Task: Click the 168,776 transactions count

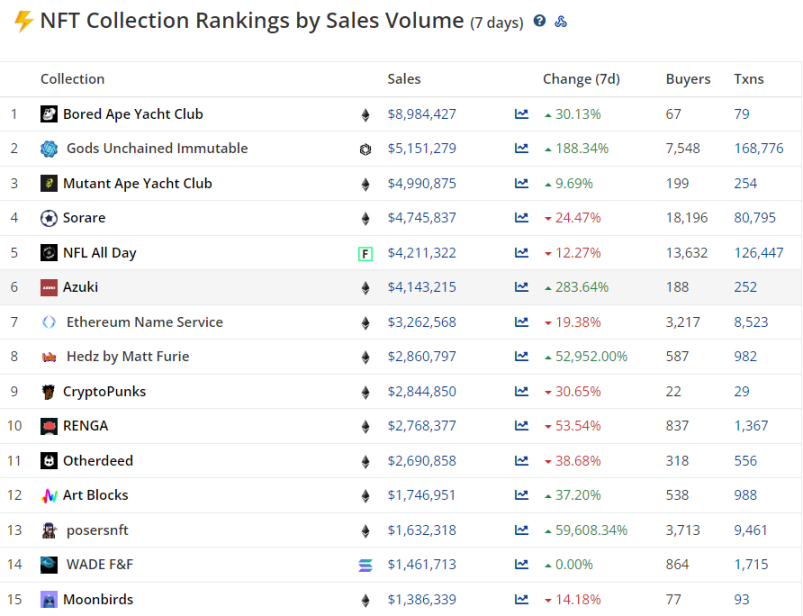Action: (x=758, y=148)
